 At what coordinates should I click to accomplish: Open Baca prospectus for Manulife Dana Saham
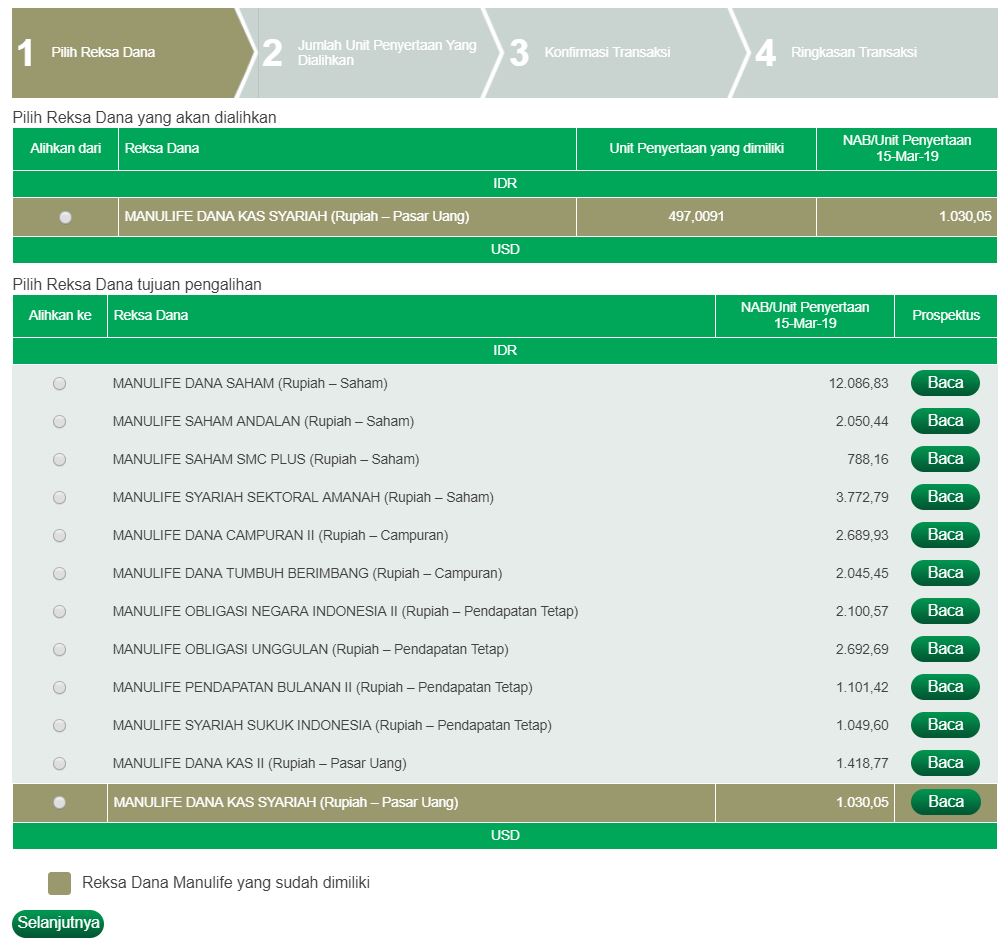coord(945,383)
